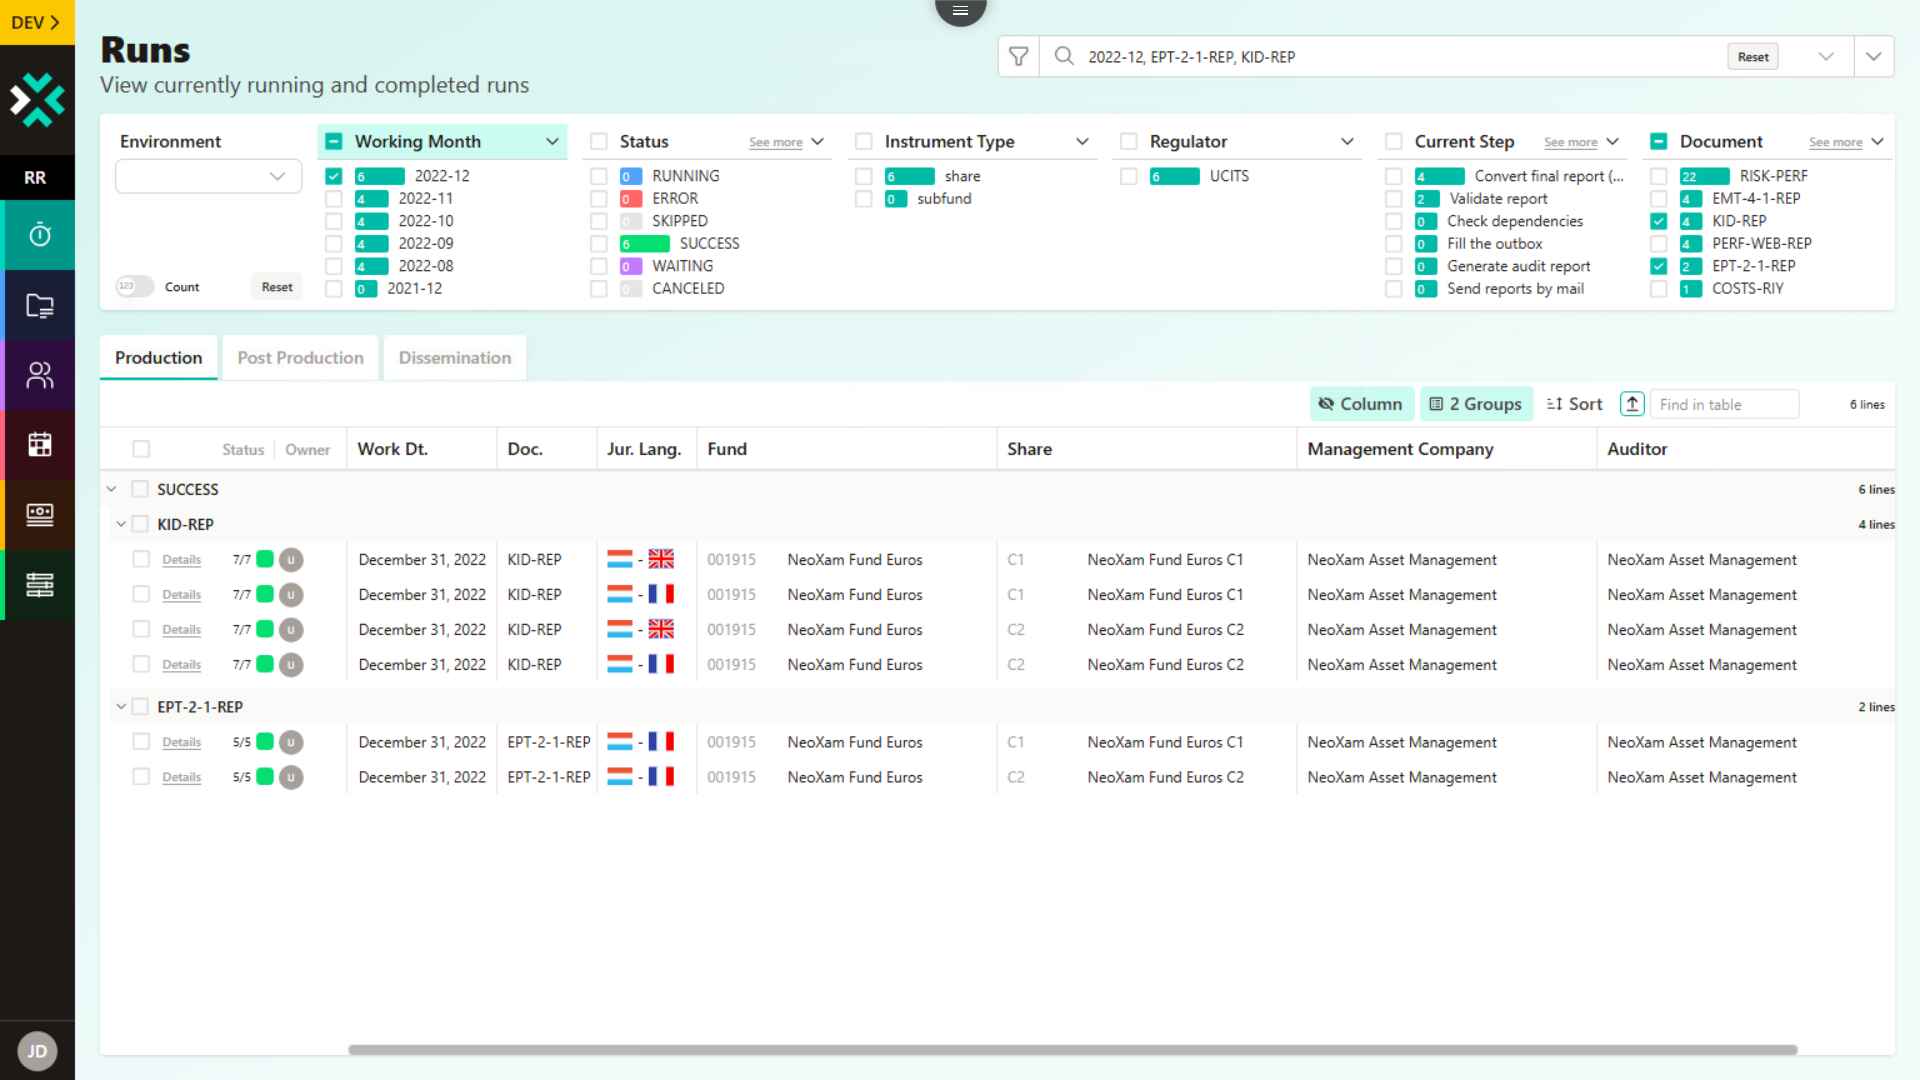Open the Runs timer view in sidebar
Image resolution: width=1920 pixels, height=1080 pixels.
40,234
